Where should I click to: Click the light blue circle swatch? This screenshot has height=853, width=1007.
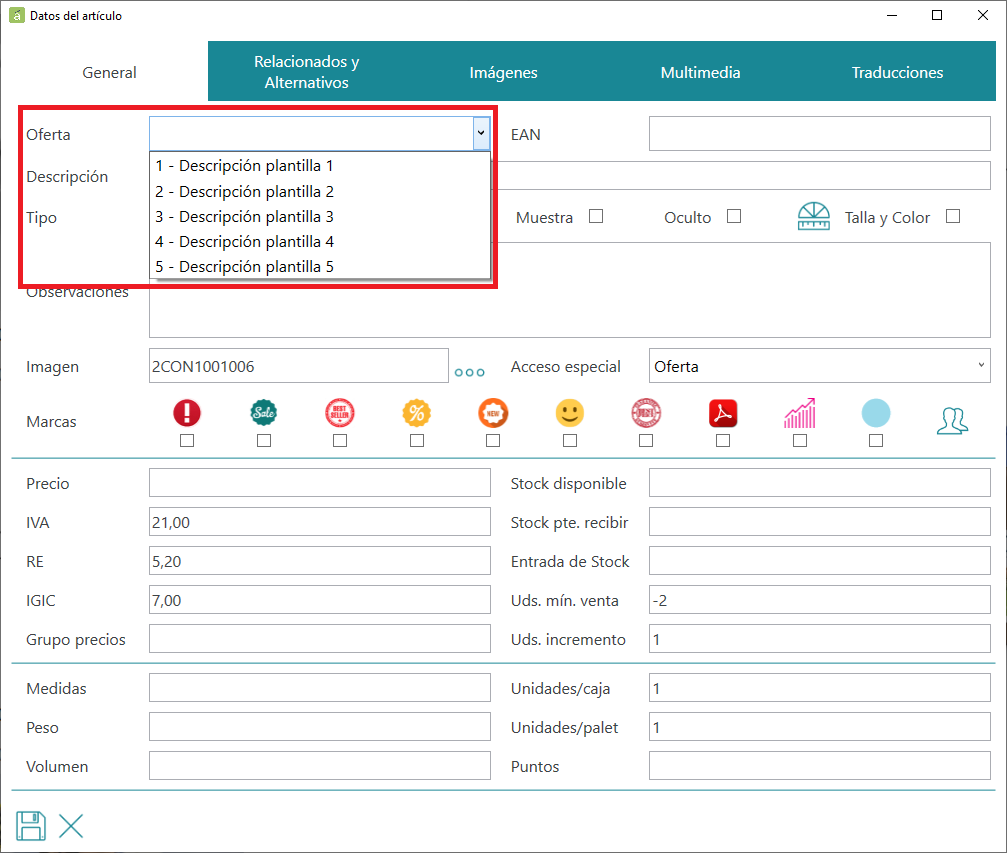pos(876,413)
